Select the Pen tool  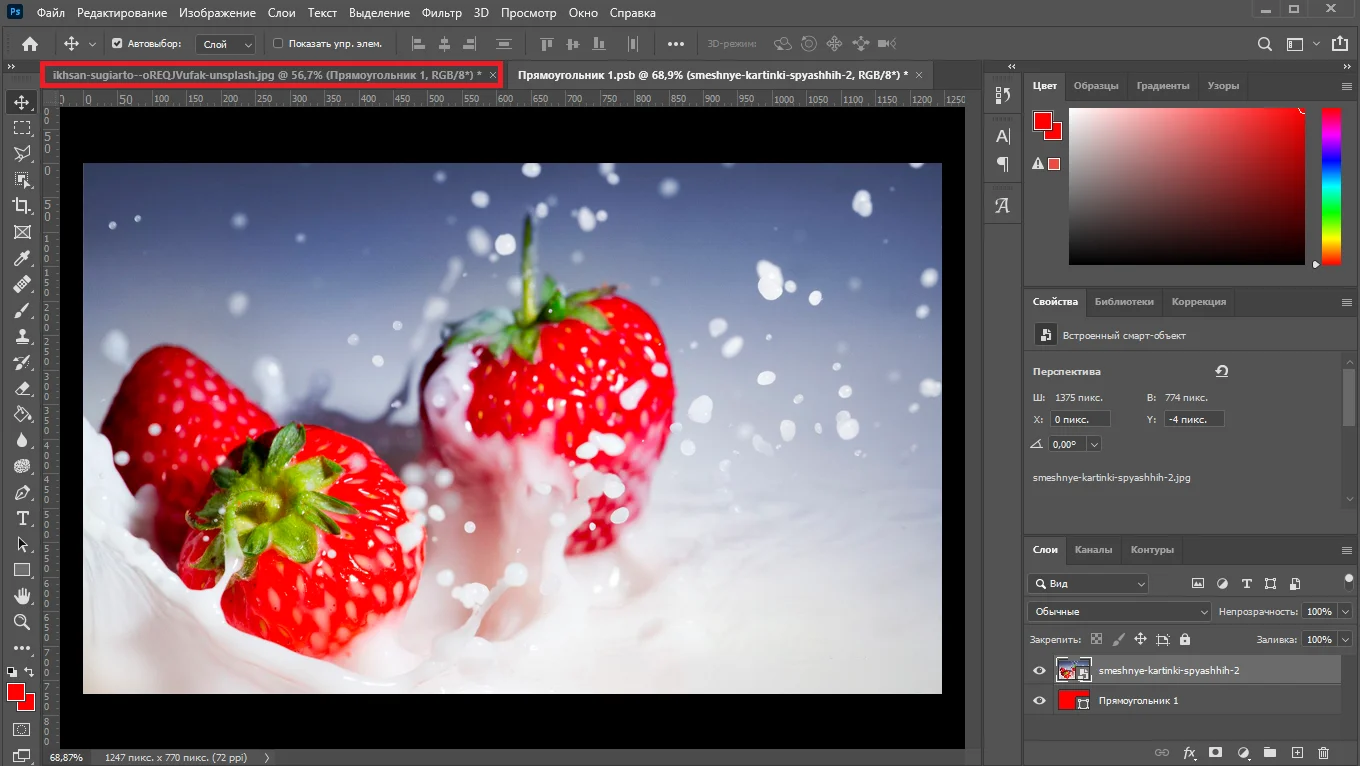[x=22, y=492]
